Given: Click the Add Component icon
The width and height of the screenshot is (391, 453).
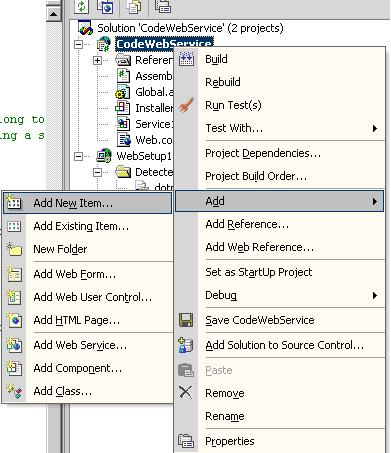Looking at the screenshot, I should click(x=14, y=368).
